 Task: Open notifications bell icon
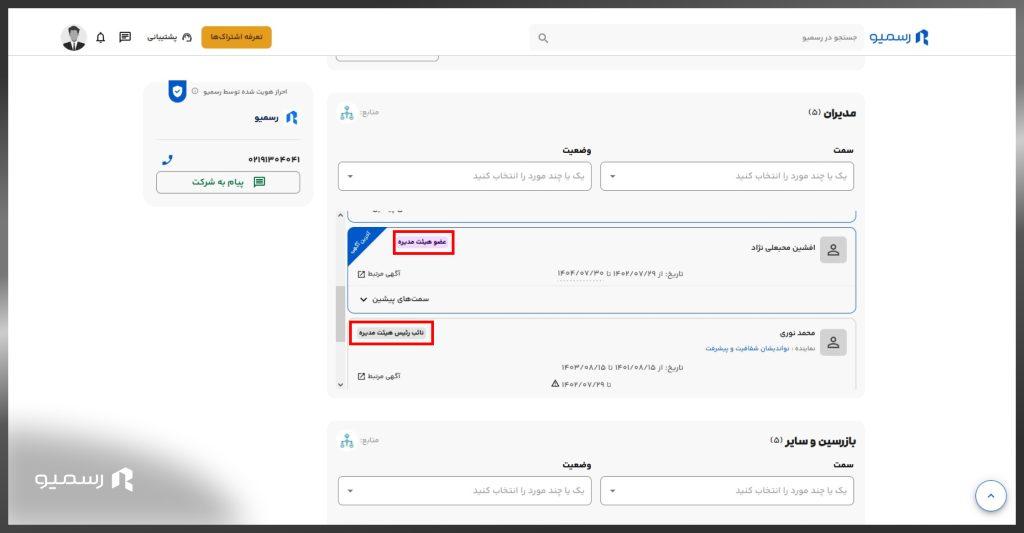click(x=101, y=37)
